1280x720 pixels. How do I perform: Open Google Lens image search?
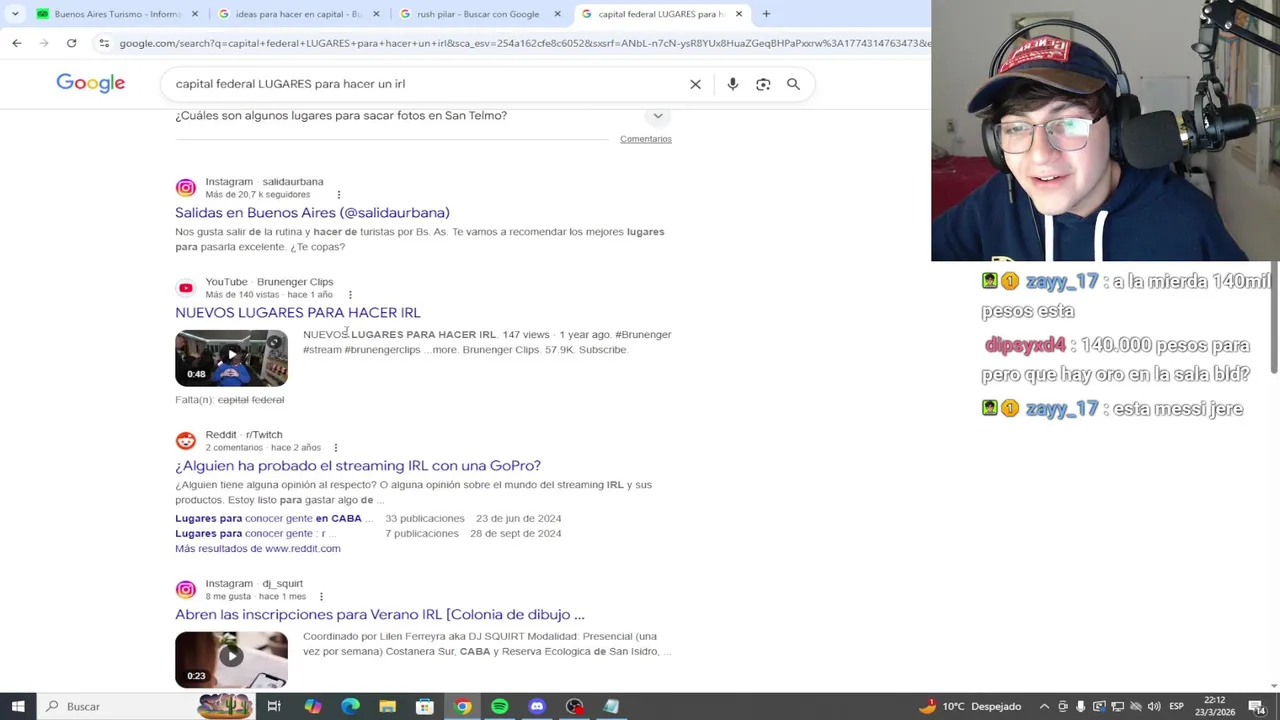[x=763, y=84]
